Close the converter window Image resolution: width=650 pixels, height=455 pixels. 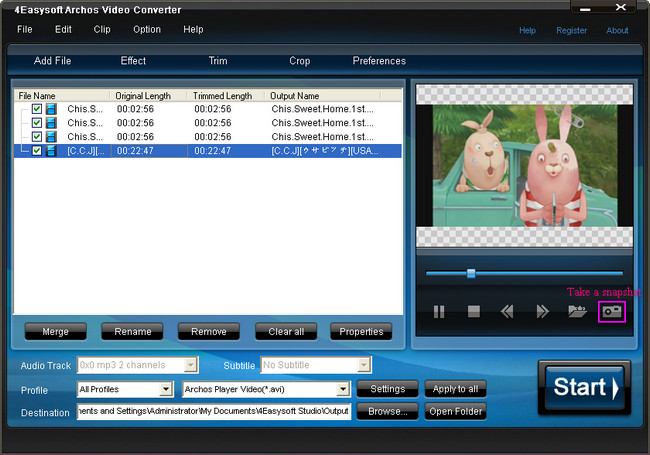point(620,7)
